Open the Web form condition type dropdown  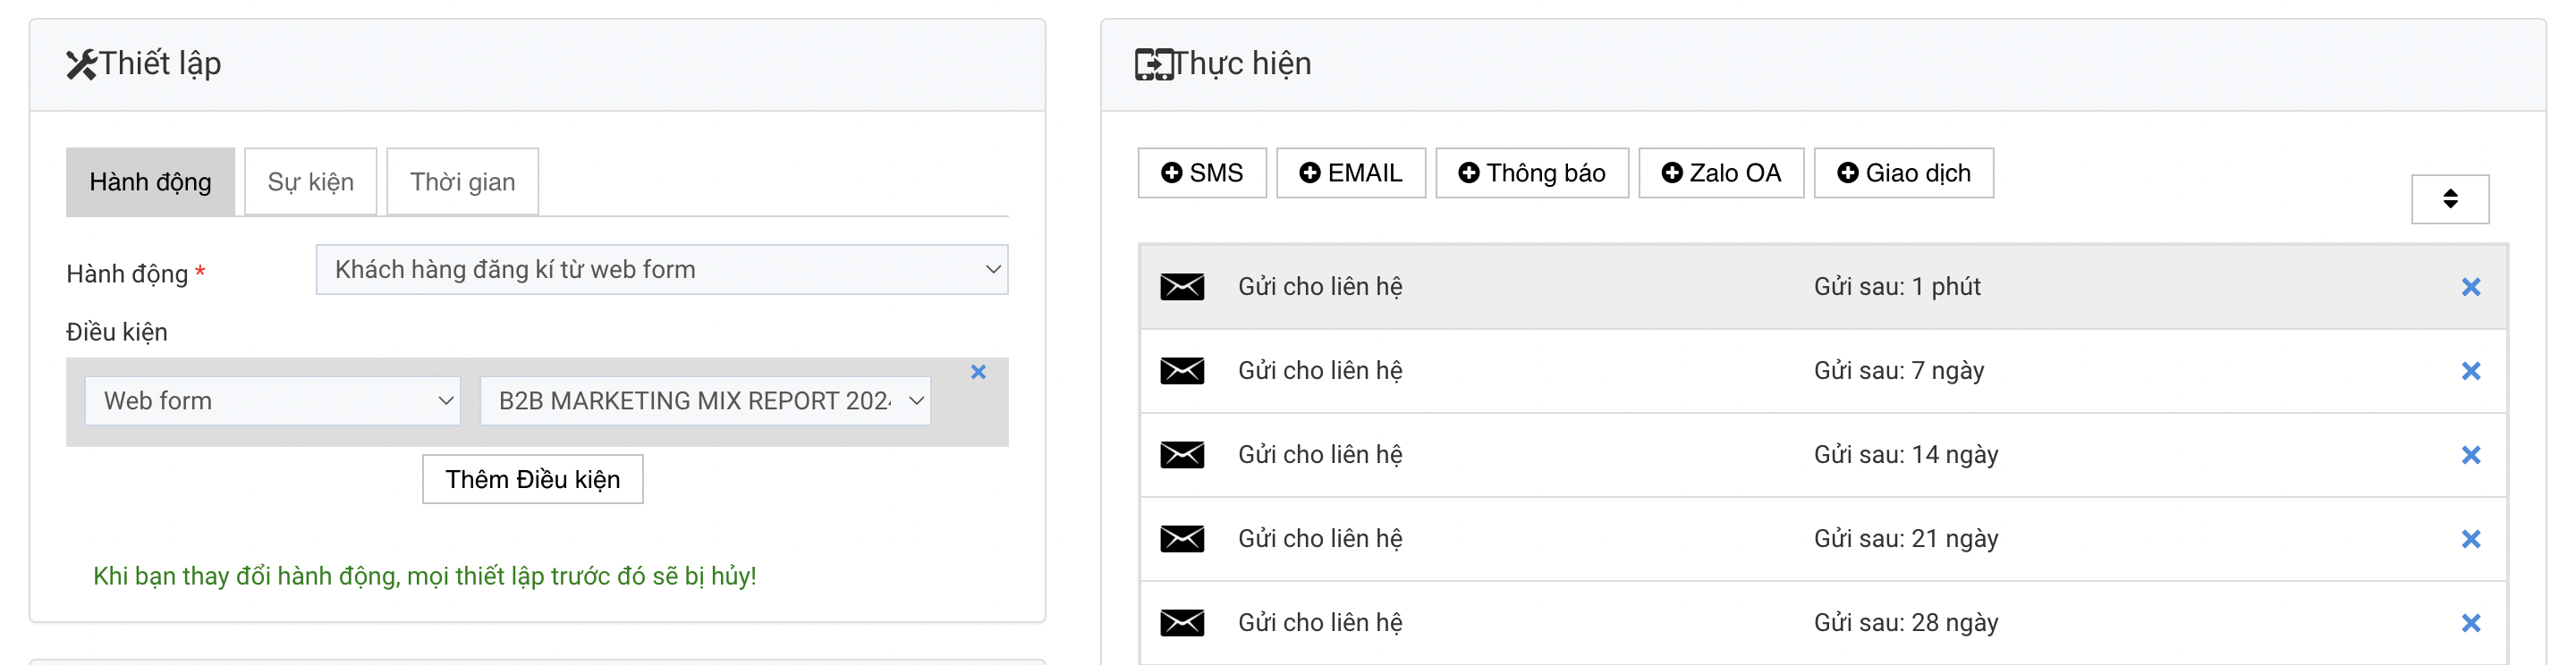tap(272, 401)
